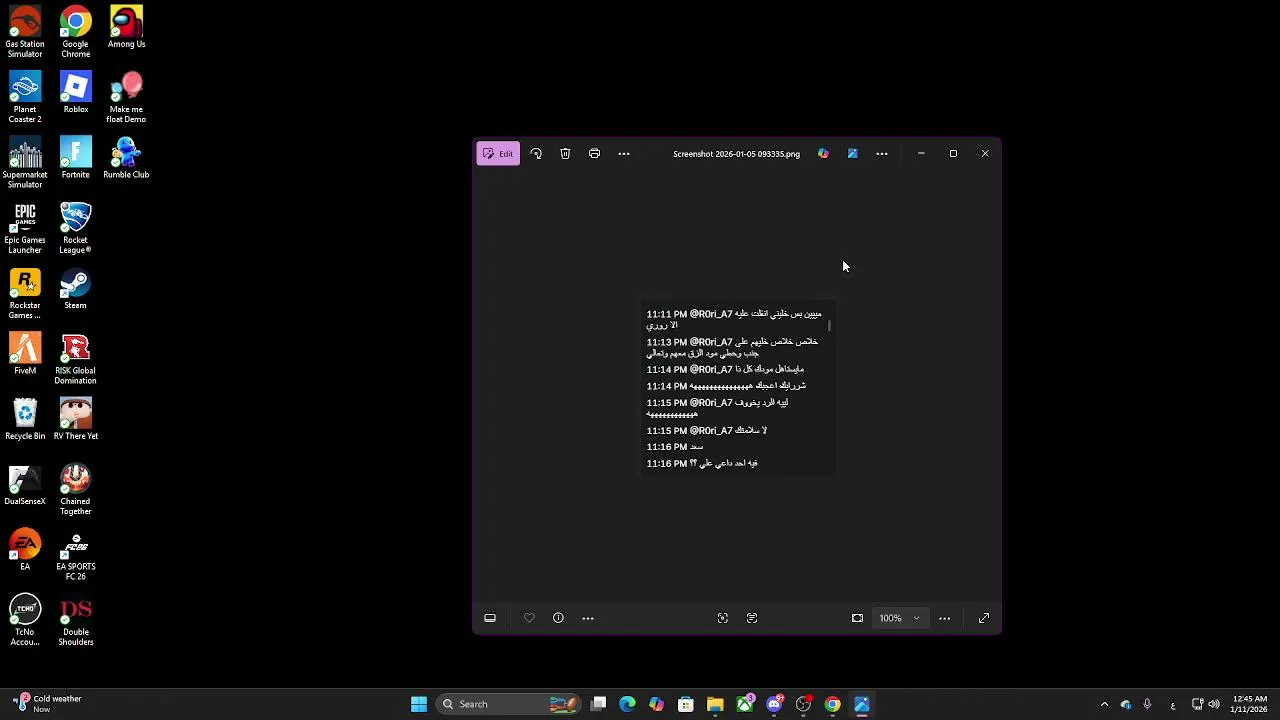Select the FiveM desktop icon
Image resolution: width=1280 pixels, height=720 pixels.
click(x=25, y=354)
